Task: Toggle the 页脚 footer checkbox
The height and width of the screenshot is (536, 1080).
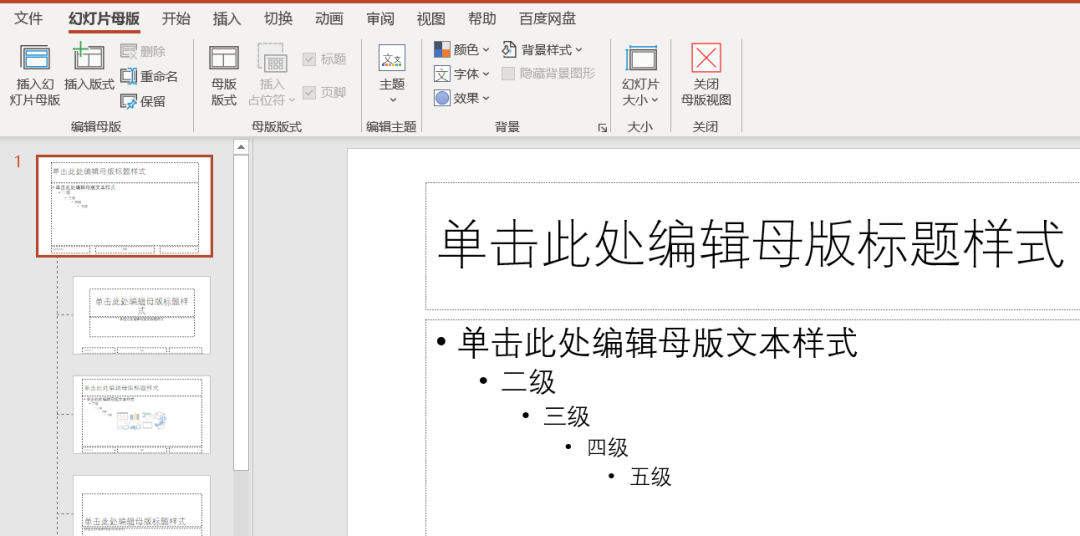Action: [310, 92]
